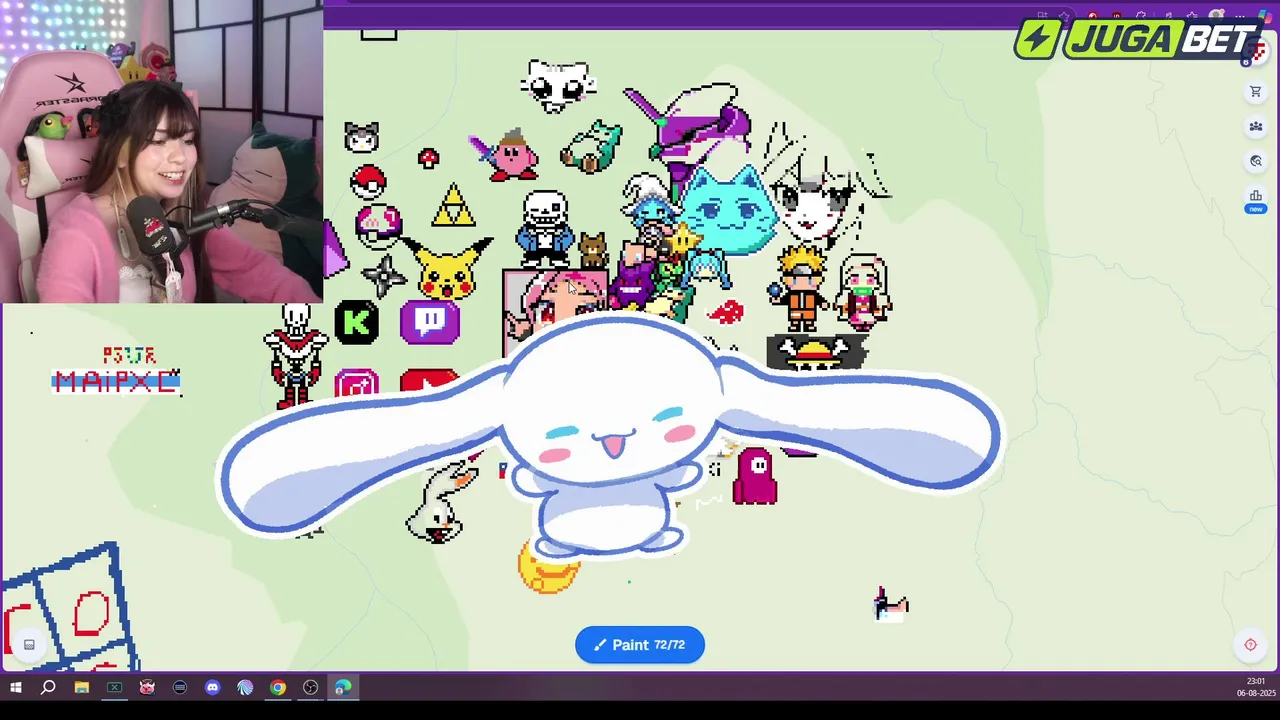Open the Windows Start menu
Screen dimensions: 1280x720
(16, 688)
